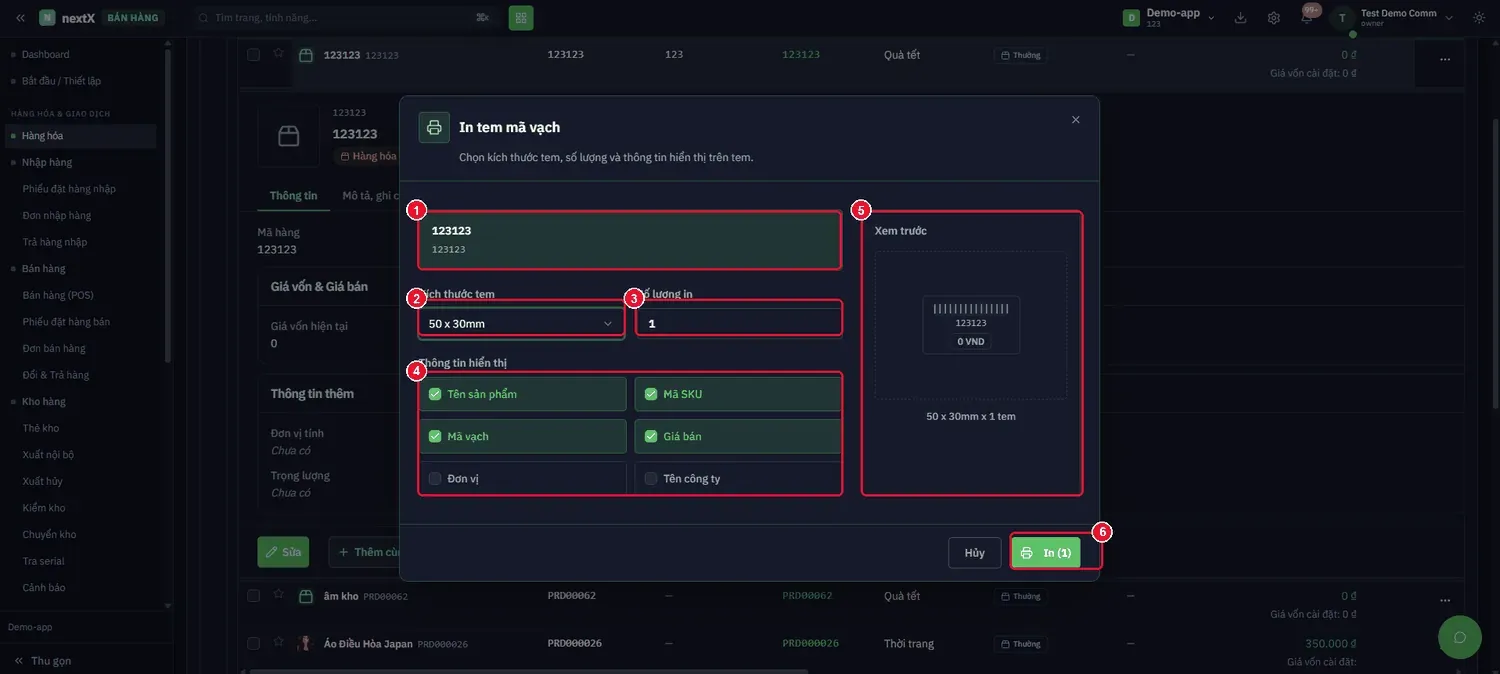1500x674 pixels.
Task: Click the In (1) print button
Action: 1046,553
